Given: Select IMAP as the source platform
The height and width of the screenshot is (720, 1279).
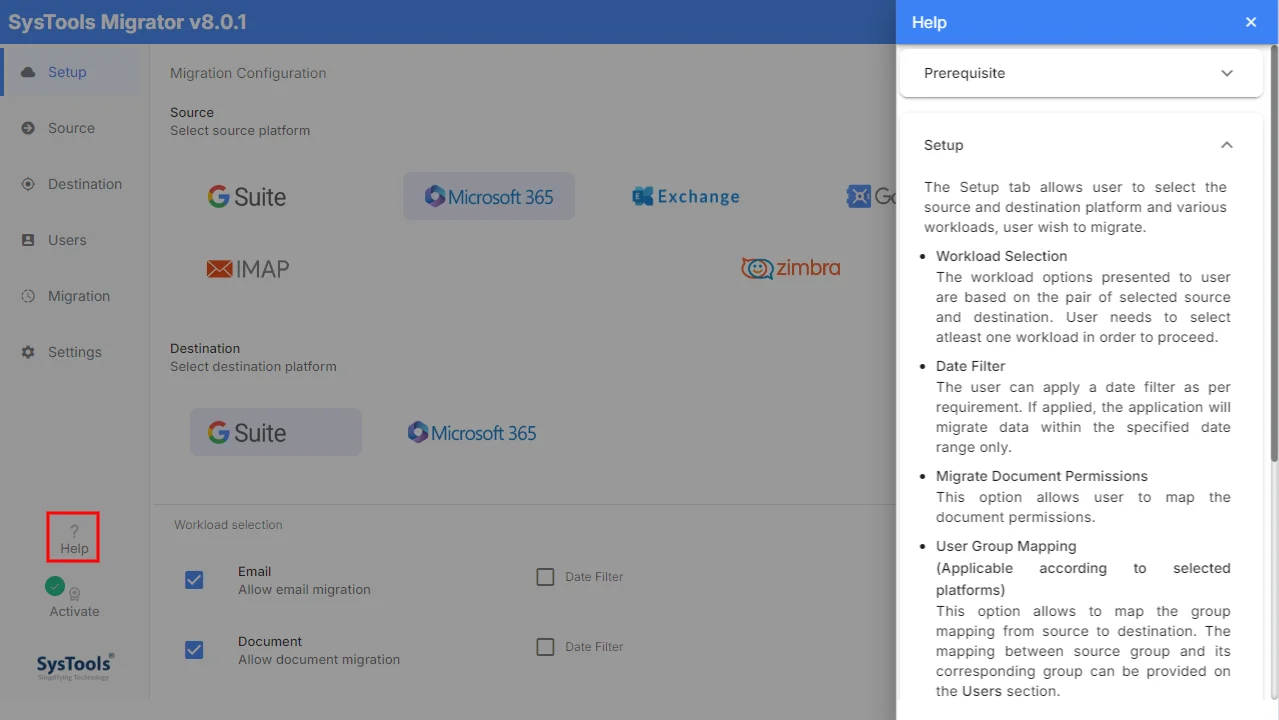Looking at the screenshot, I should point(247,268).
